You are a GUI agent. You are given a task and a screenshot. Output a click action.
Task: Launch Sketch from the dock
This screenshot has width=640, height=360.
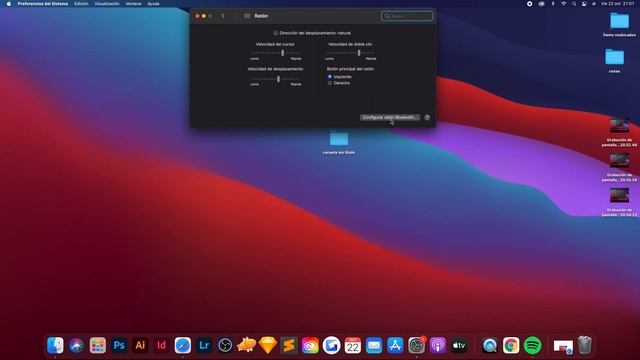coord(268,346)
